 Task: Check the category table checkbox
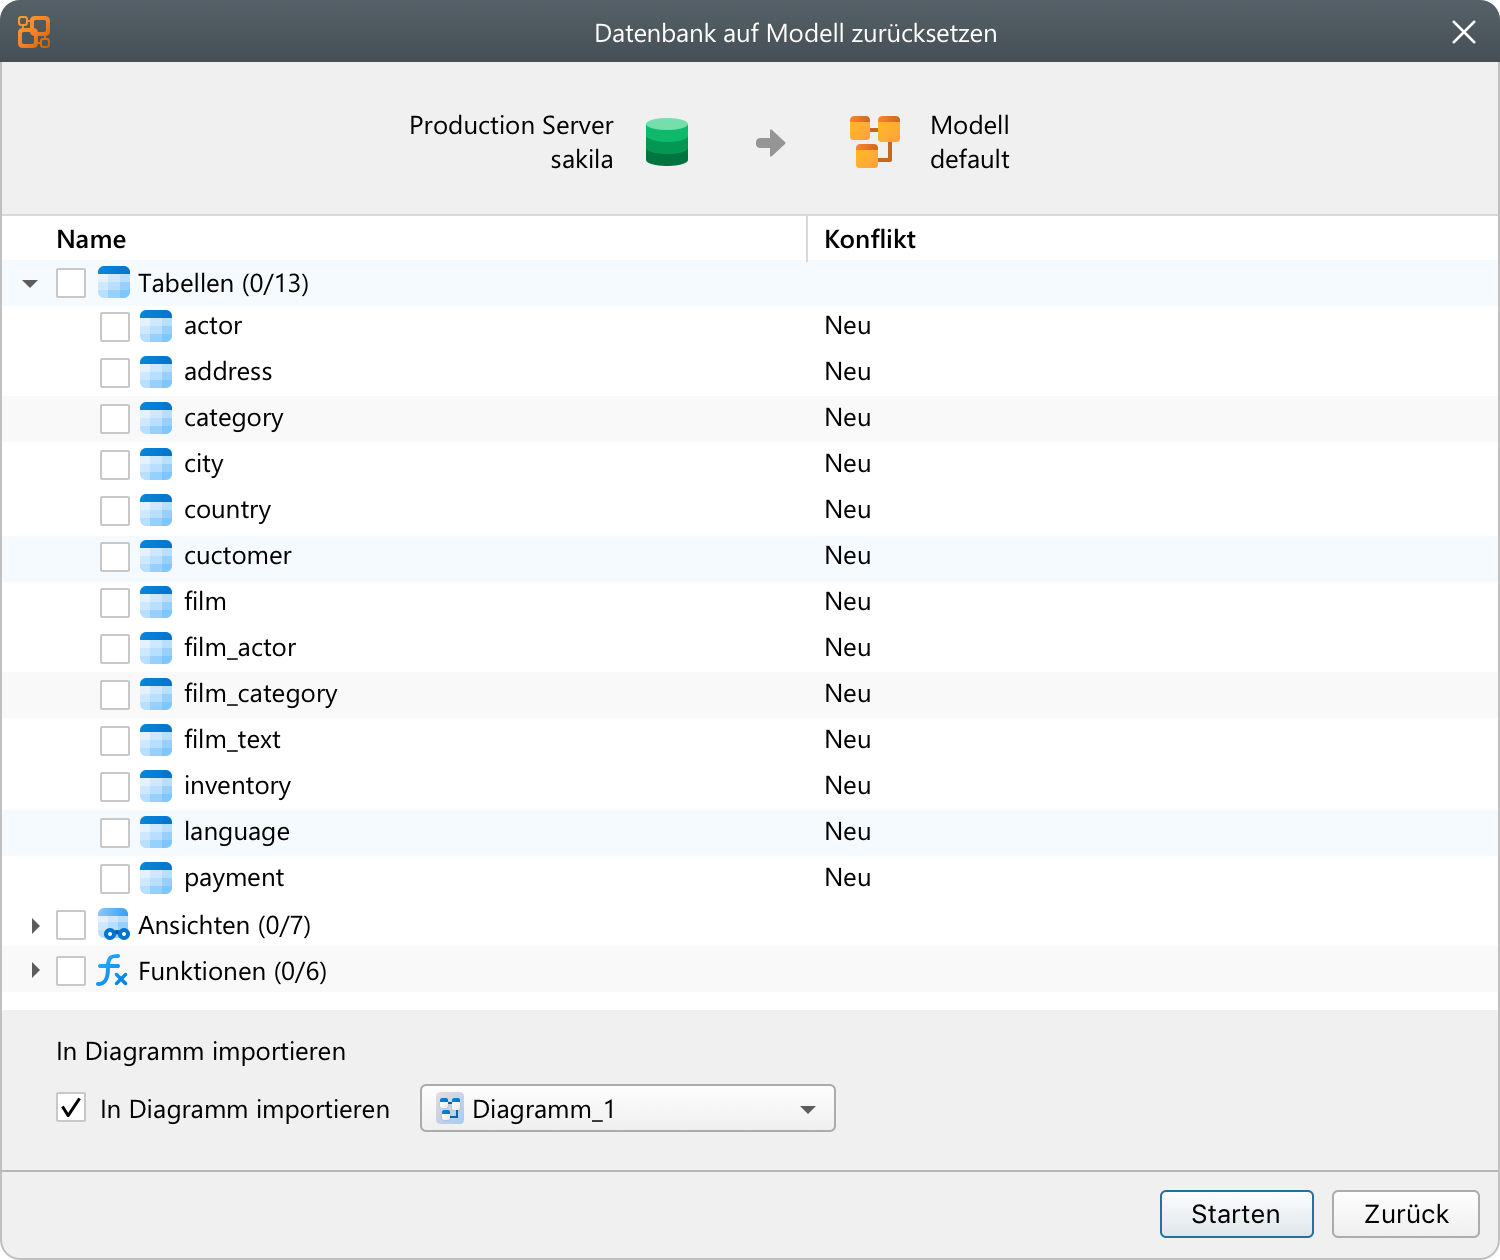tap(115, 419)
